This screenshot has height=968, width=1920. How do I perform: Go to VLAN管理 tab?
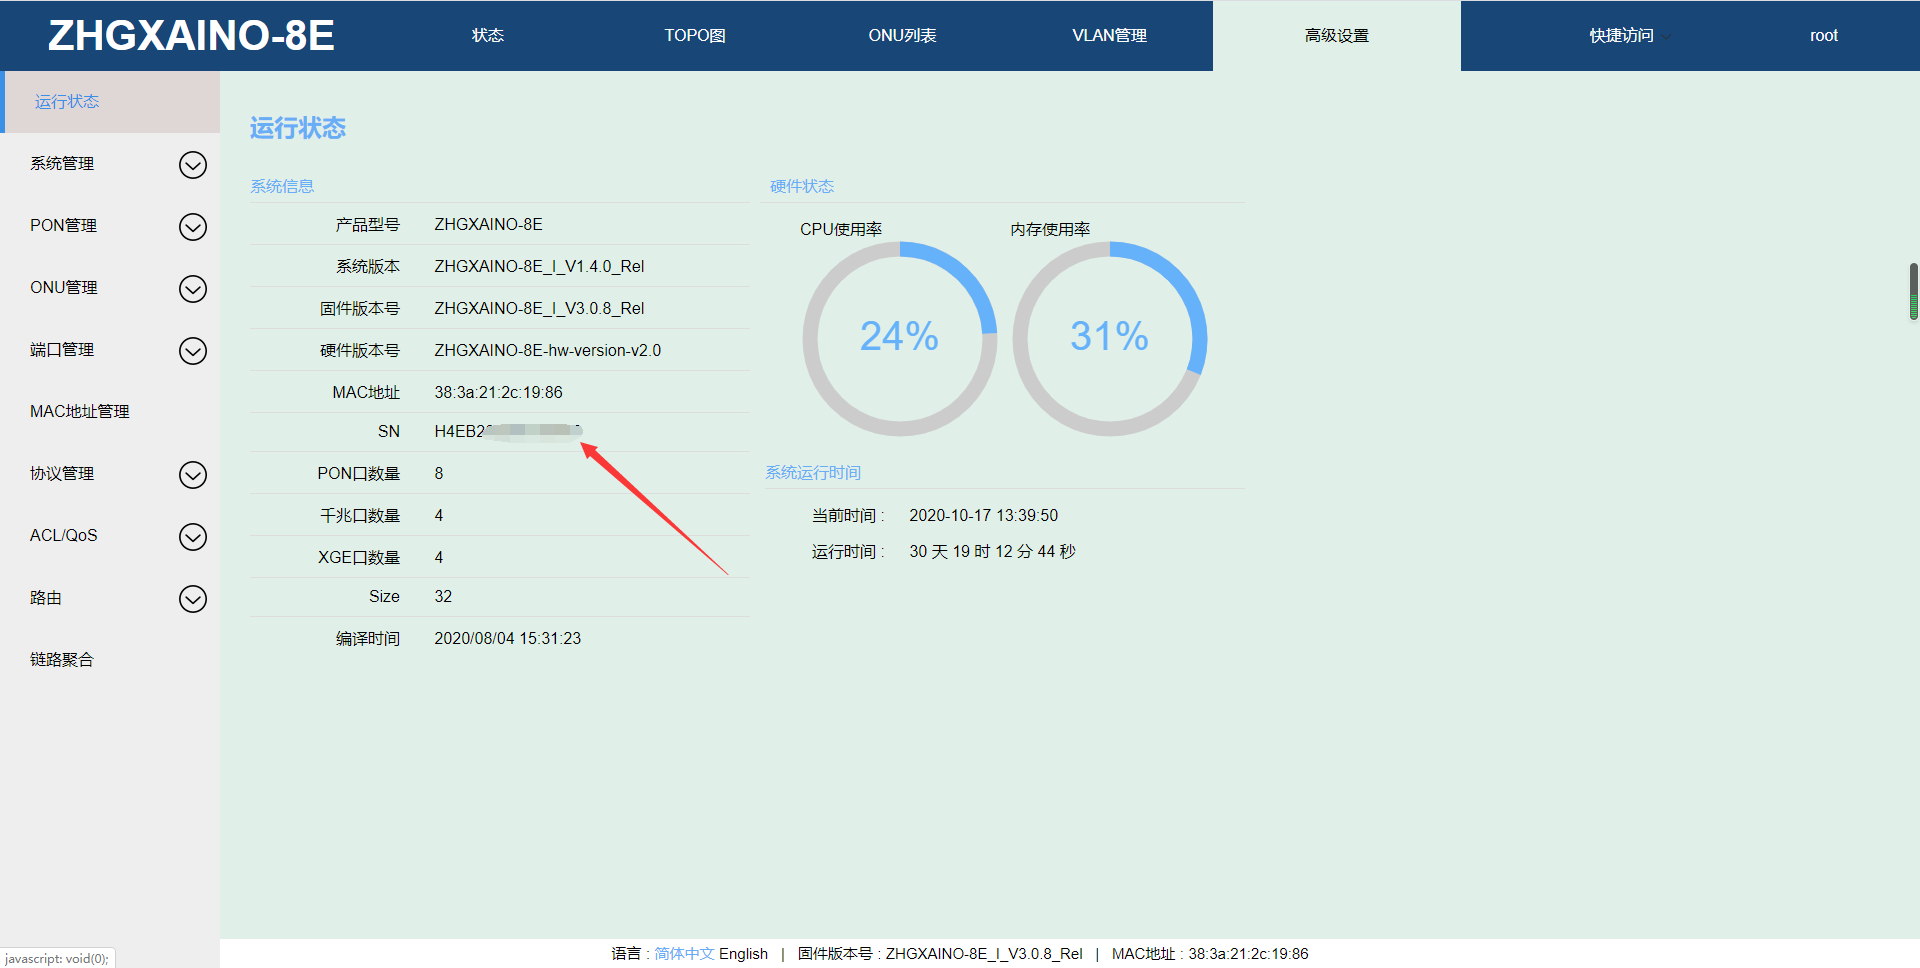1109,36
